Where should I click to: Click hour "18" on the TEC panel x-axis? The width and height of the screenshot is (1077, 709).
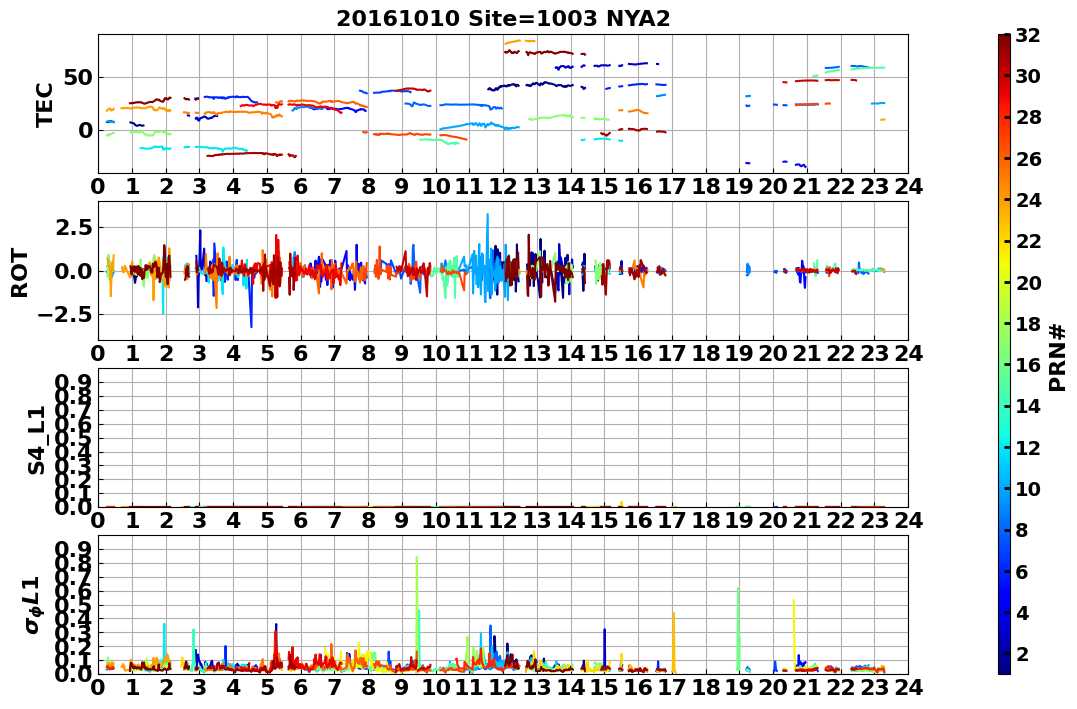(706, 186)
